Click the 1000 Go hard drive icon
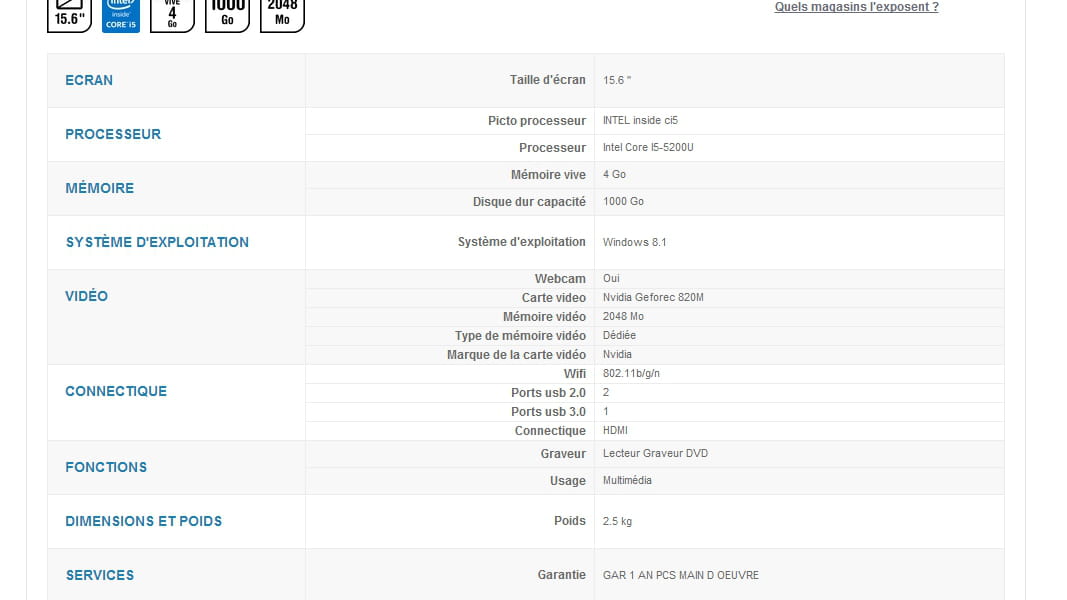Image resolution: width=1067 pixels, height=600 pixels. point(227,16)
